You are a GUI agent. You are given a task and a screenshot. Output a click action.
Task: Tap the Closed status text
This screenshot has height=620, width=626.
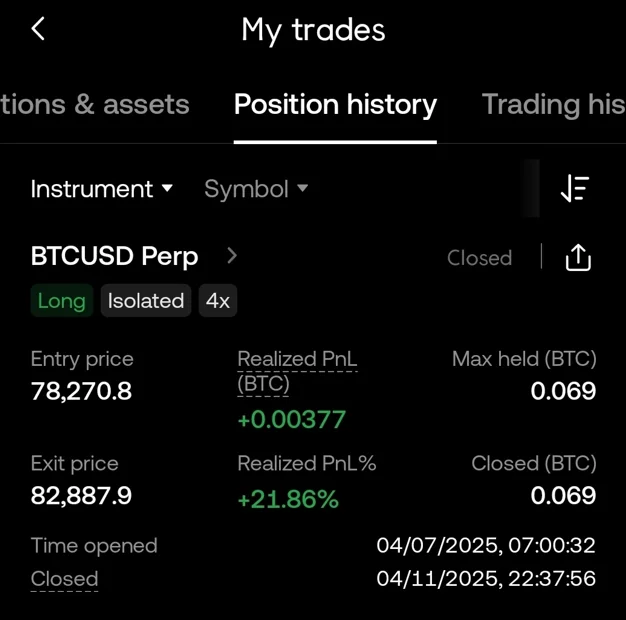(x=479, y=258)
